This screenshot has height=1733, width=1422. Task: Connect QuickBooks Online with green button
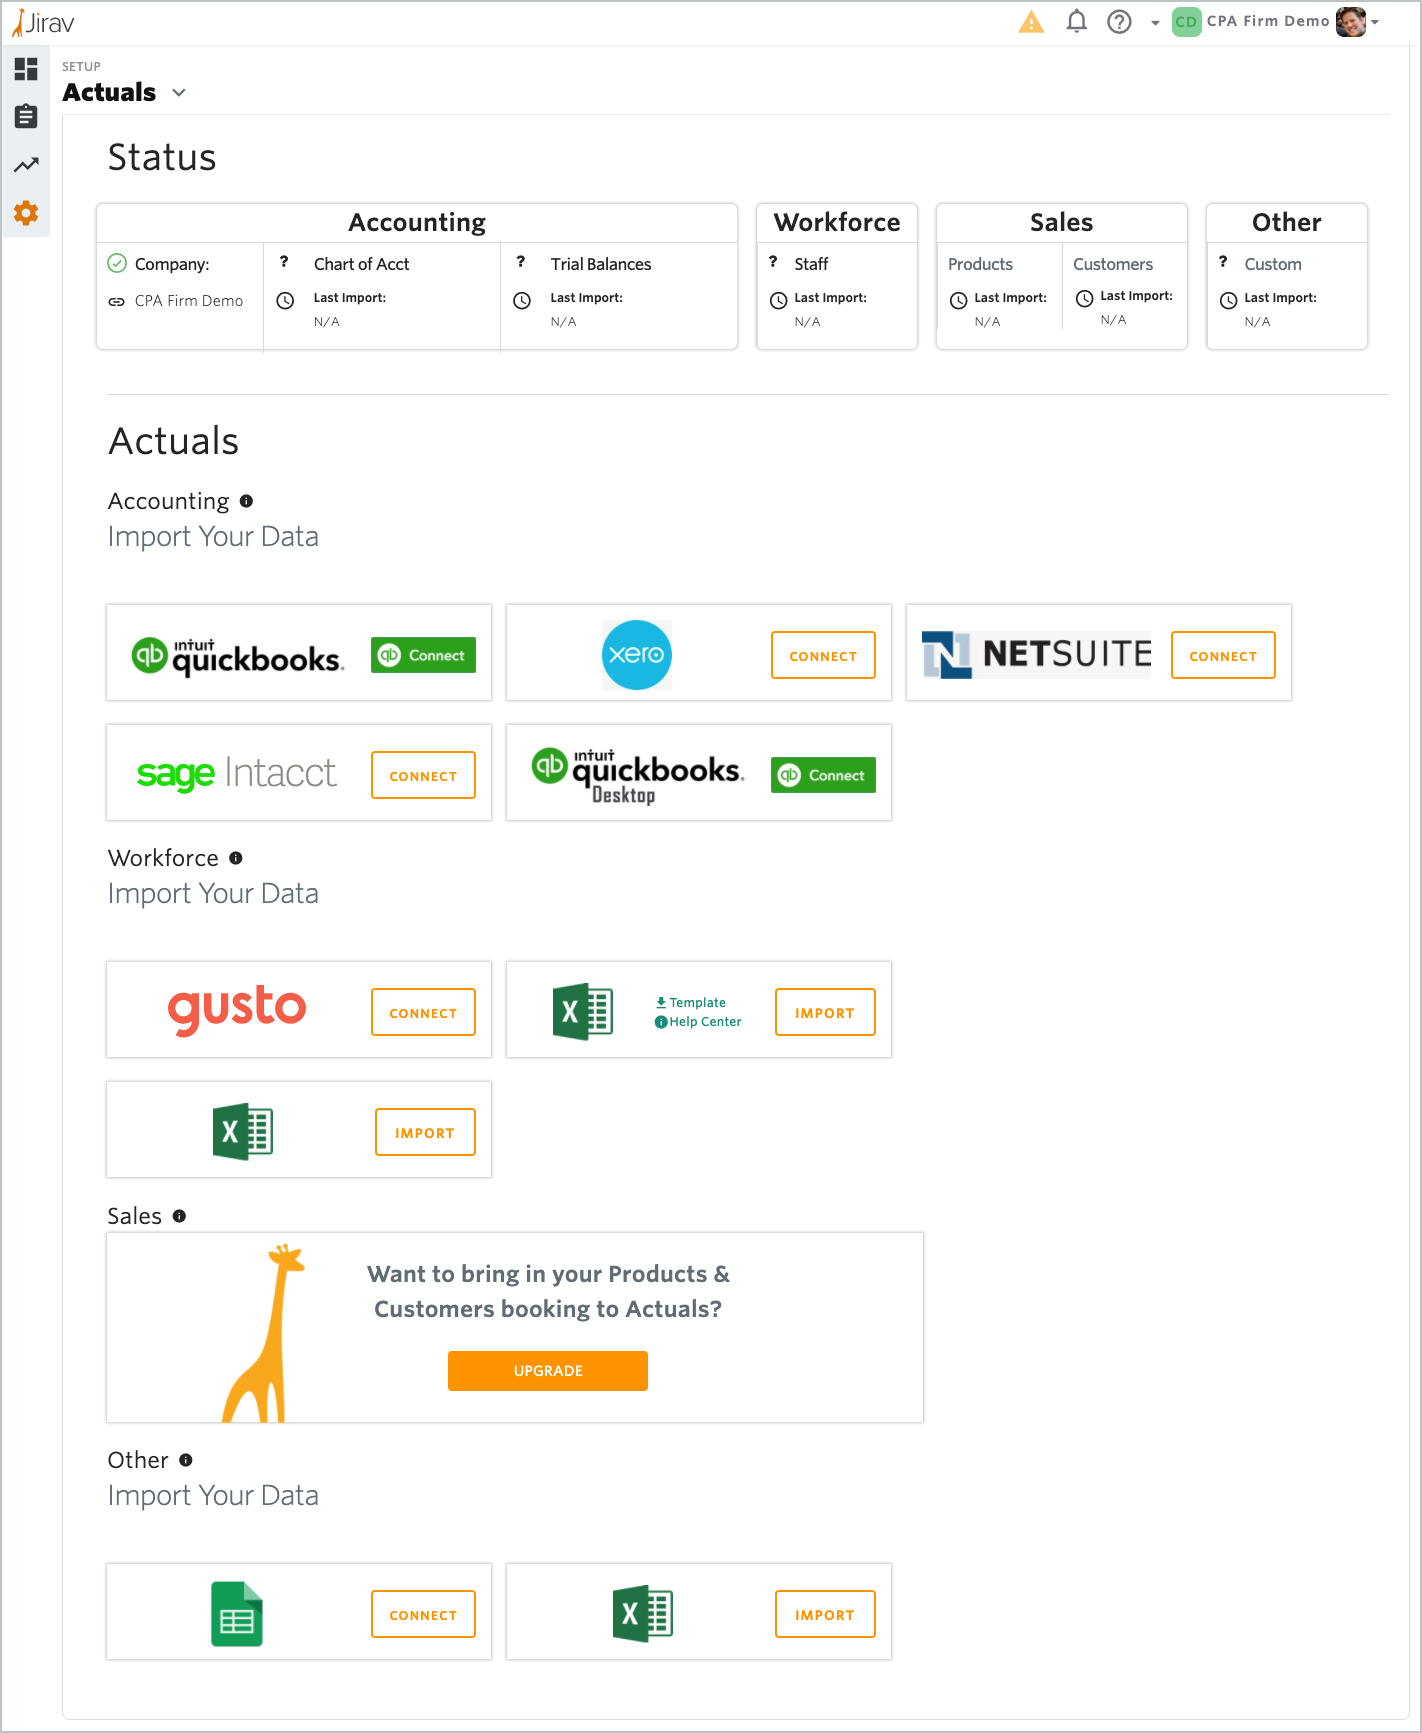tap(423, 655)
